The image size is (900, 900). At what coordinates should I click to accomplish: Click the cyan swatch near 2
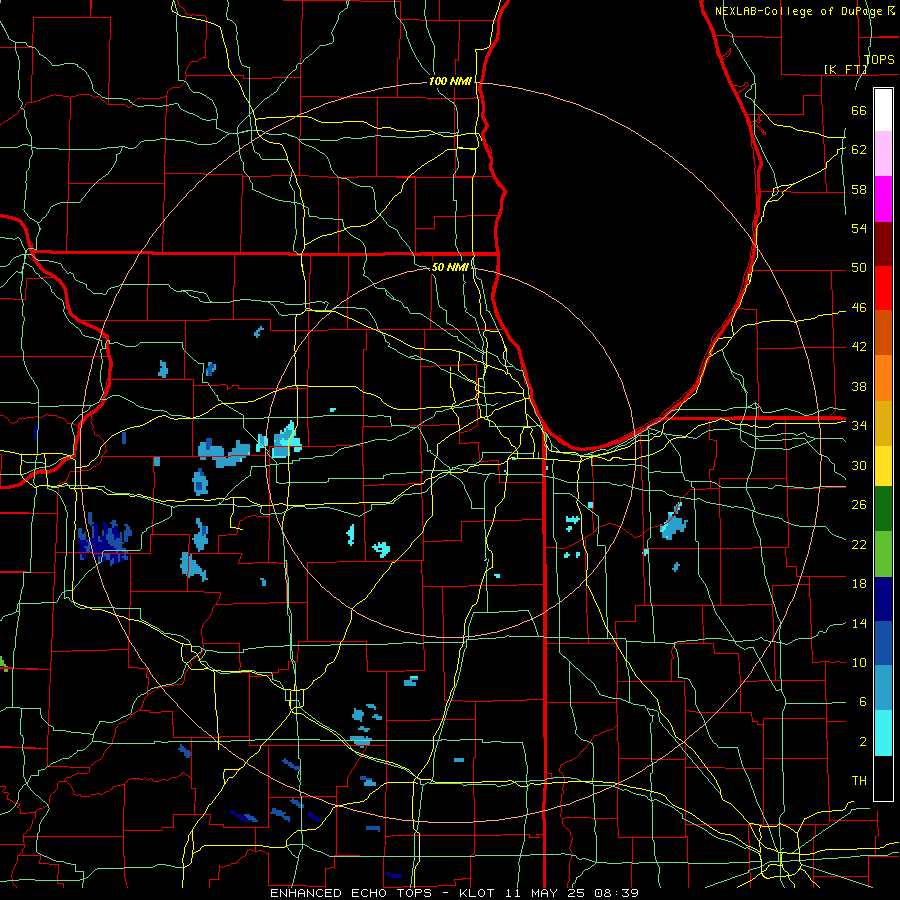pyautogui.click(x=883, y=733)
